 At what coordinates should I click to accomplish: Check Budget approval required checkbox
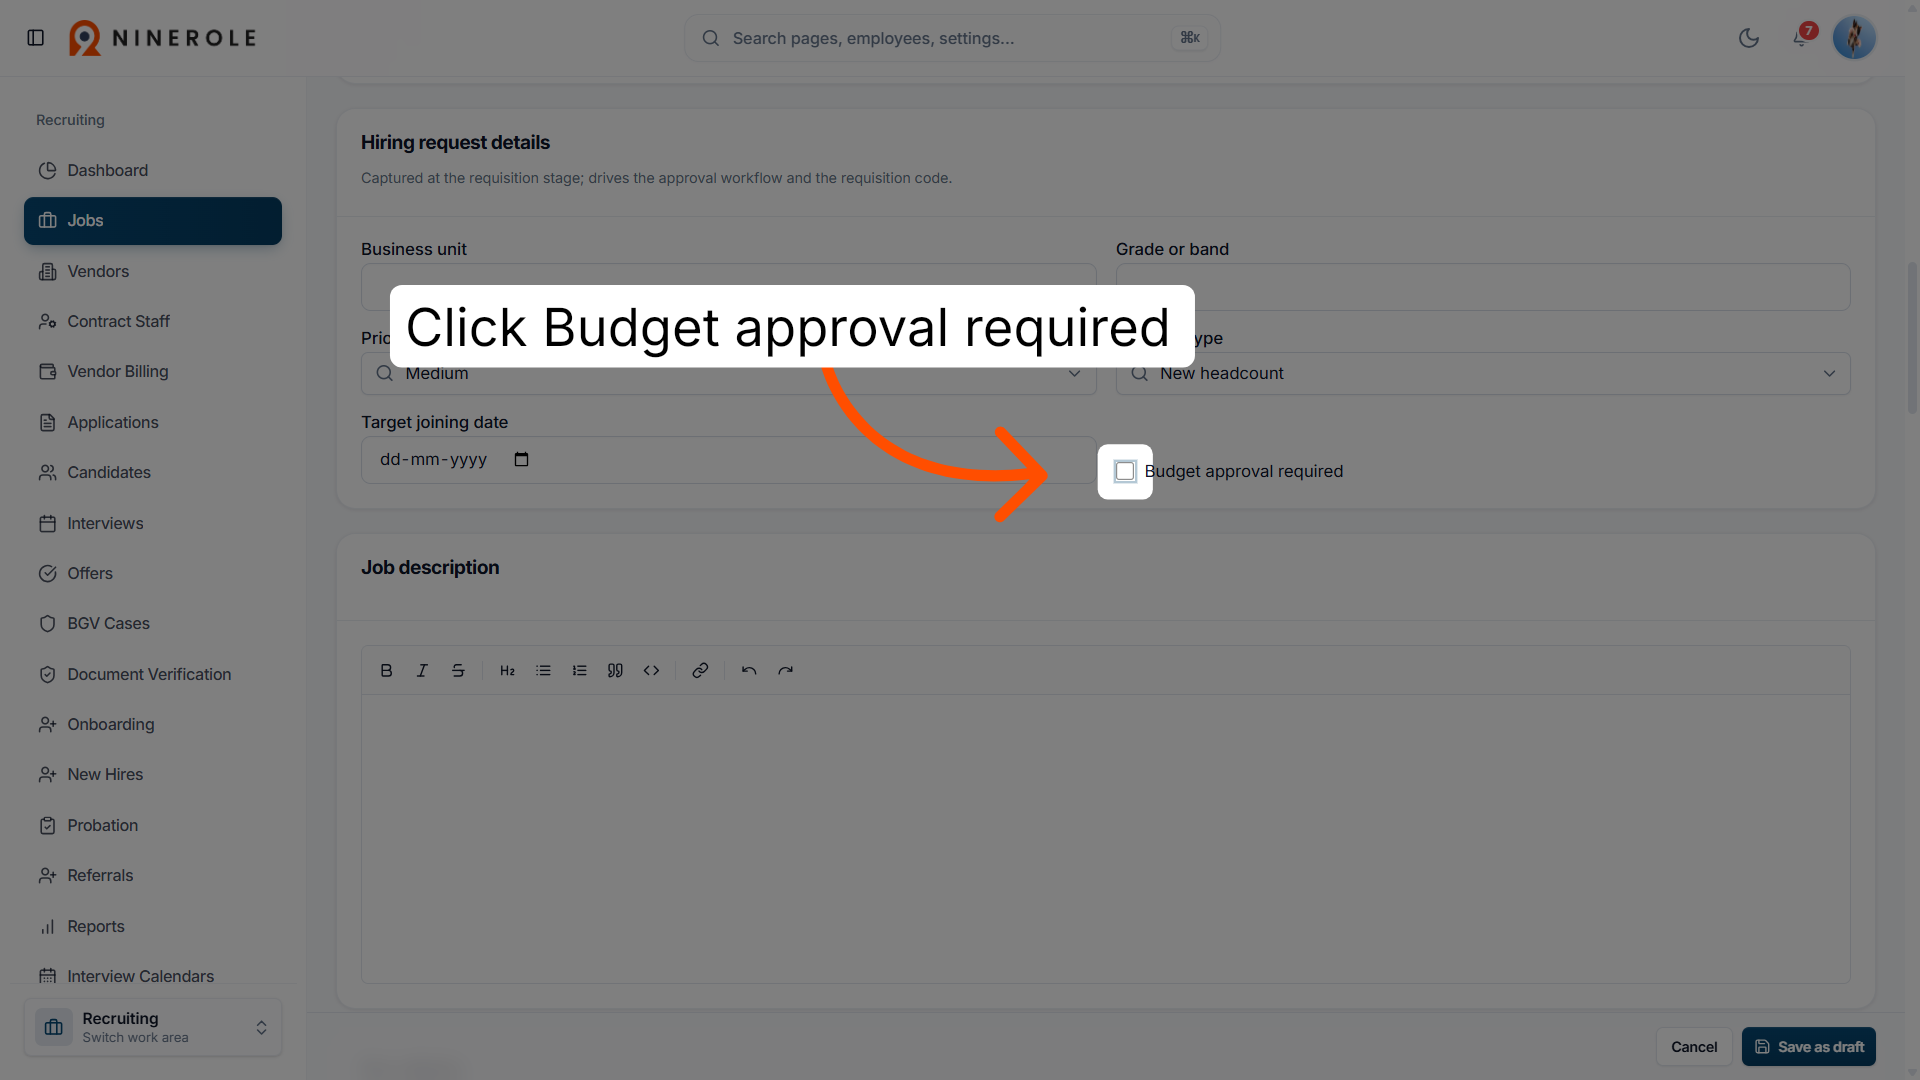[1125, 471]
